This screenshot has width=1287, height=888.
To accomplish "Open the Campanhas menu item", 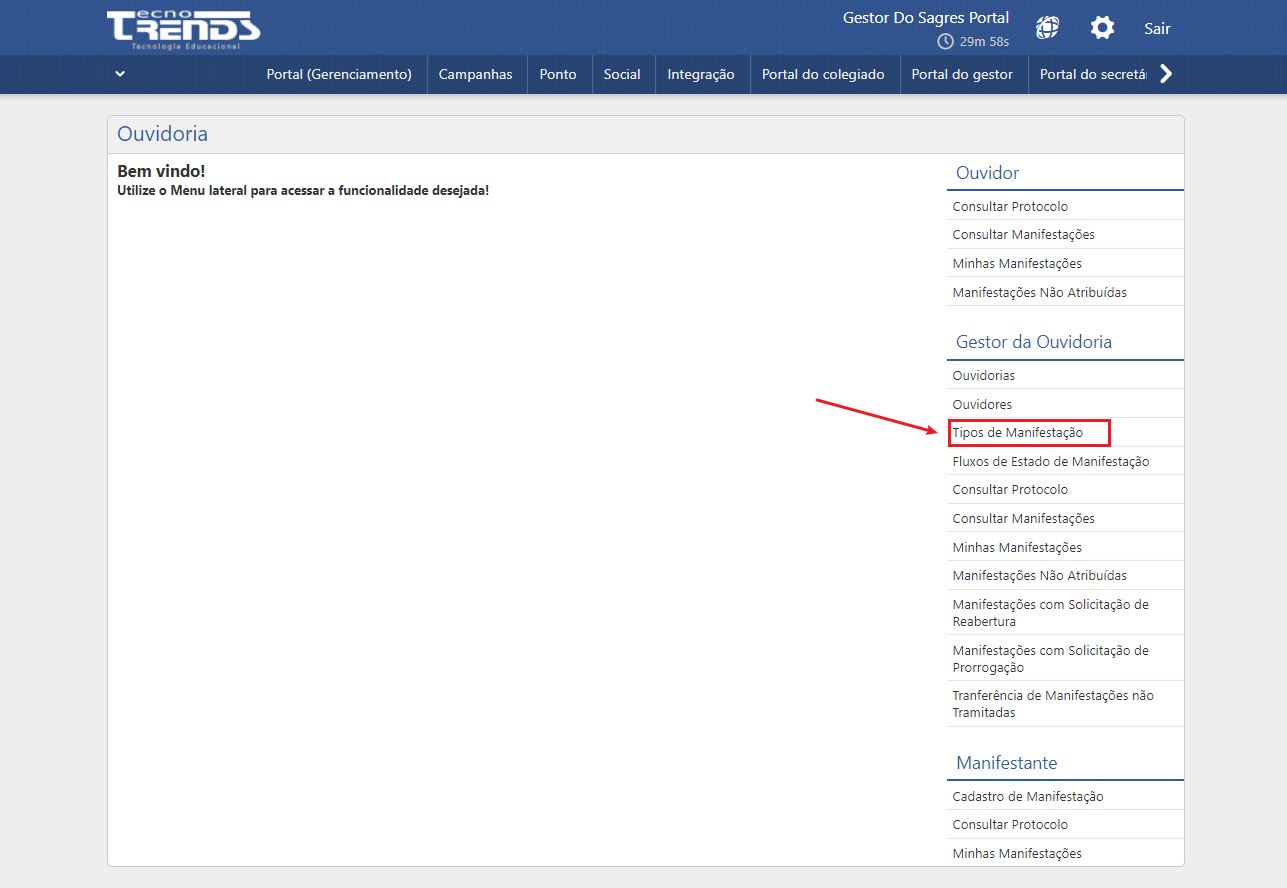I will point(475,74).
